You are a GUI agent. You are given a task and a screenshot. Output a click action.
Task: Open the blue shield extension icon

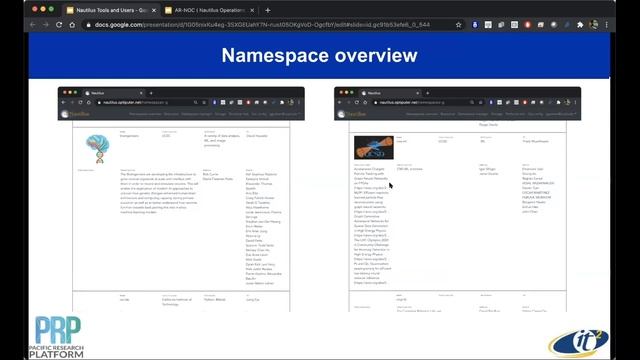click(475, 25)
